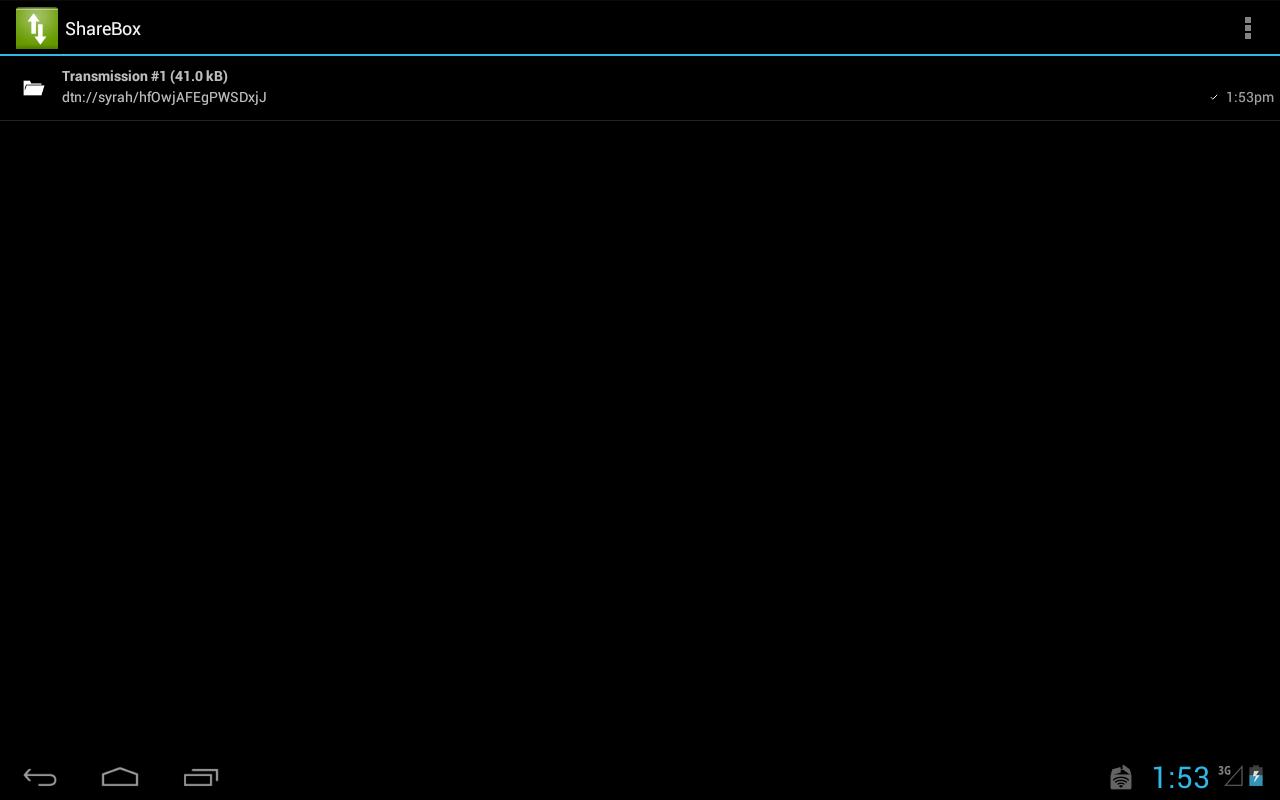Click the 41.0 kB size label

pyautogui.click(x=199, y=76)
